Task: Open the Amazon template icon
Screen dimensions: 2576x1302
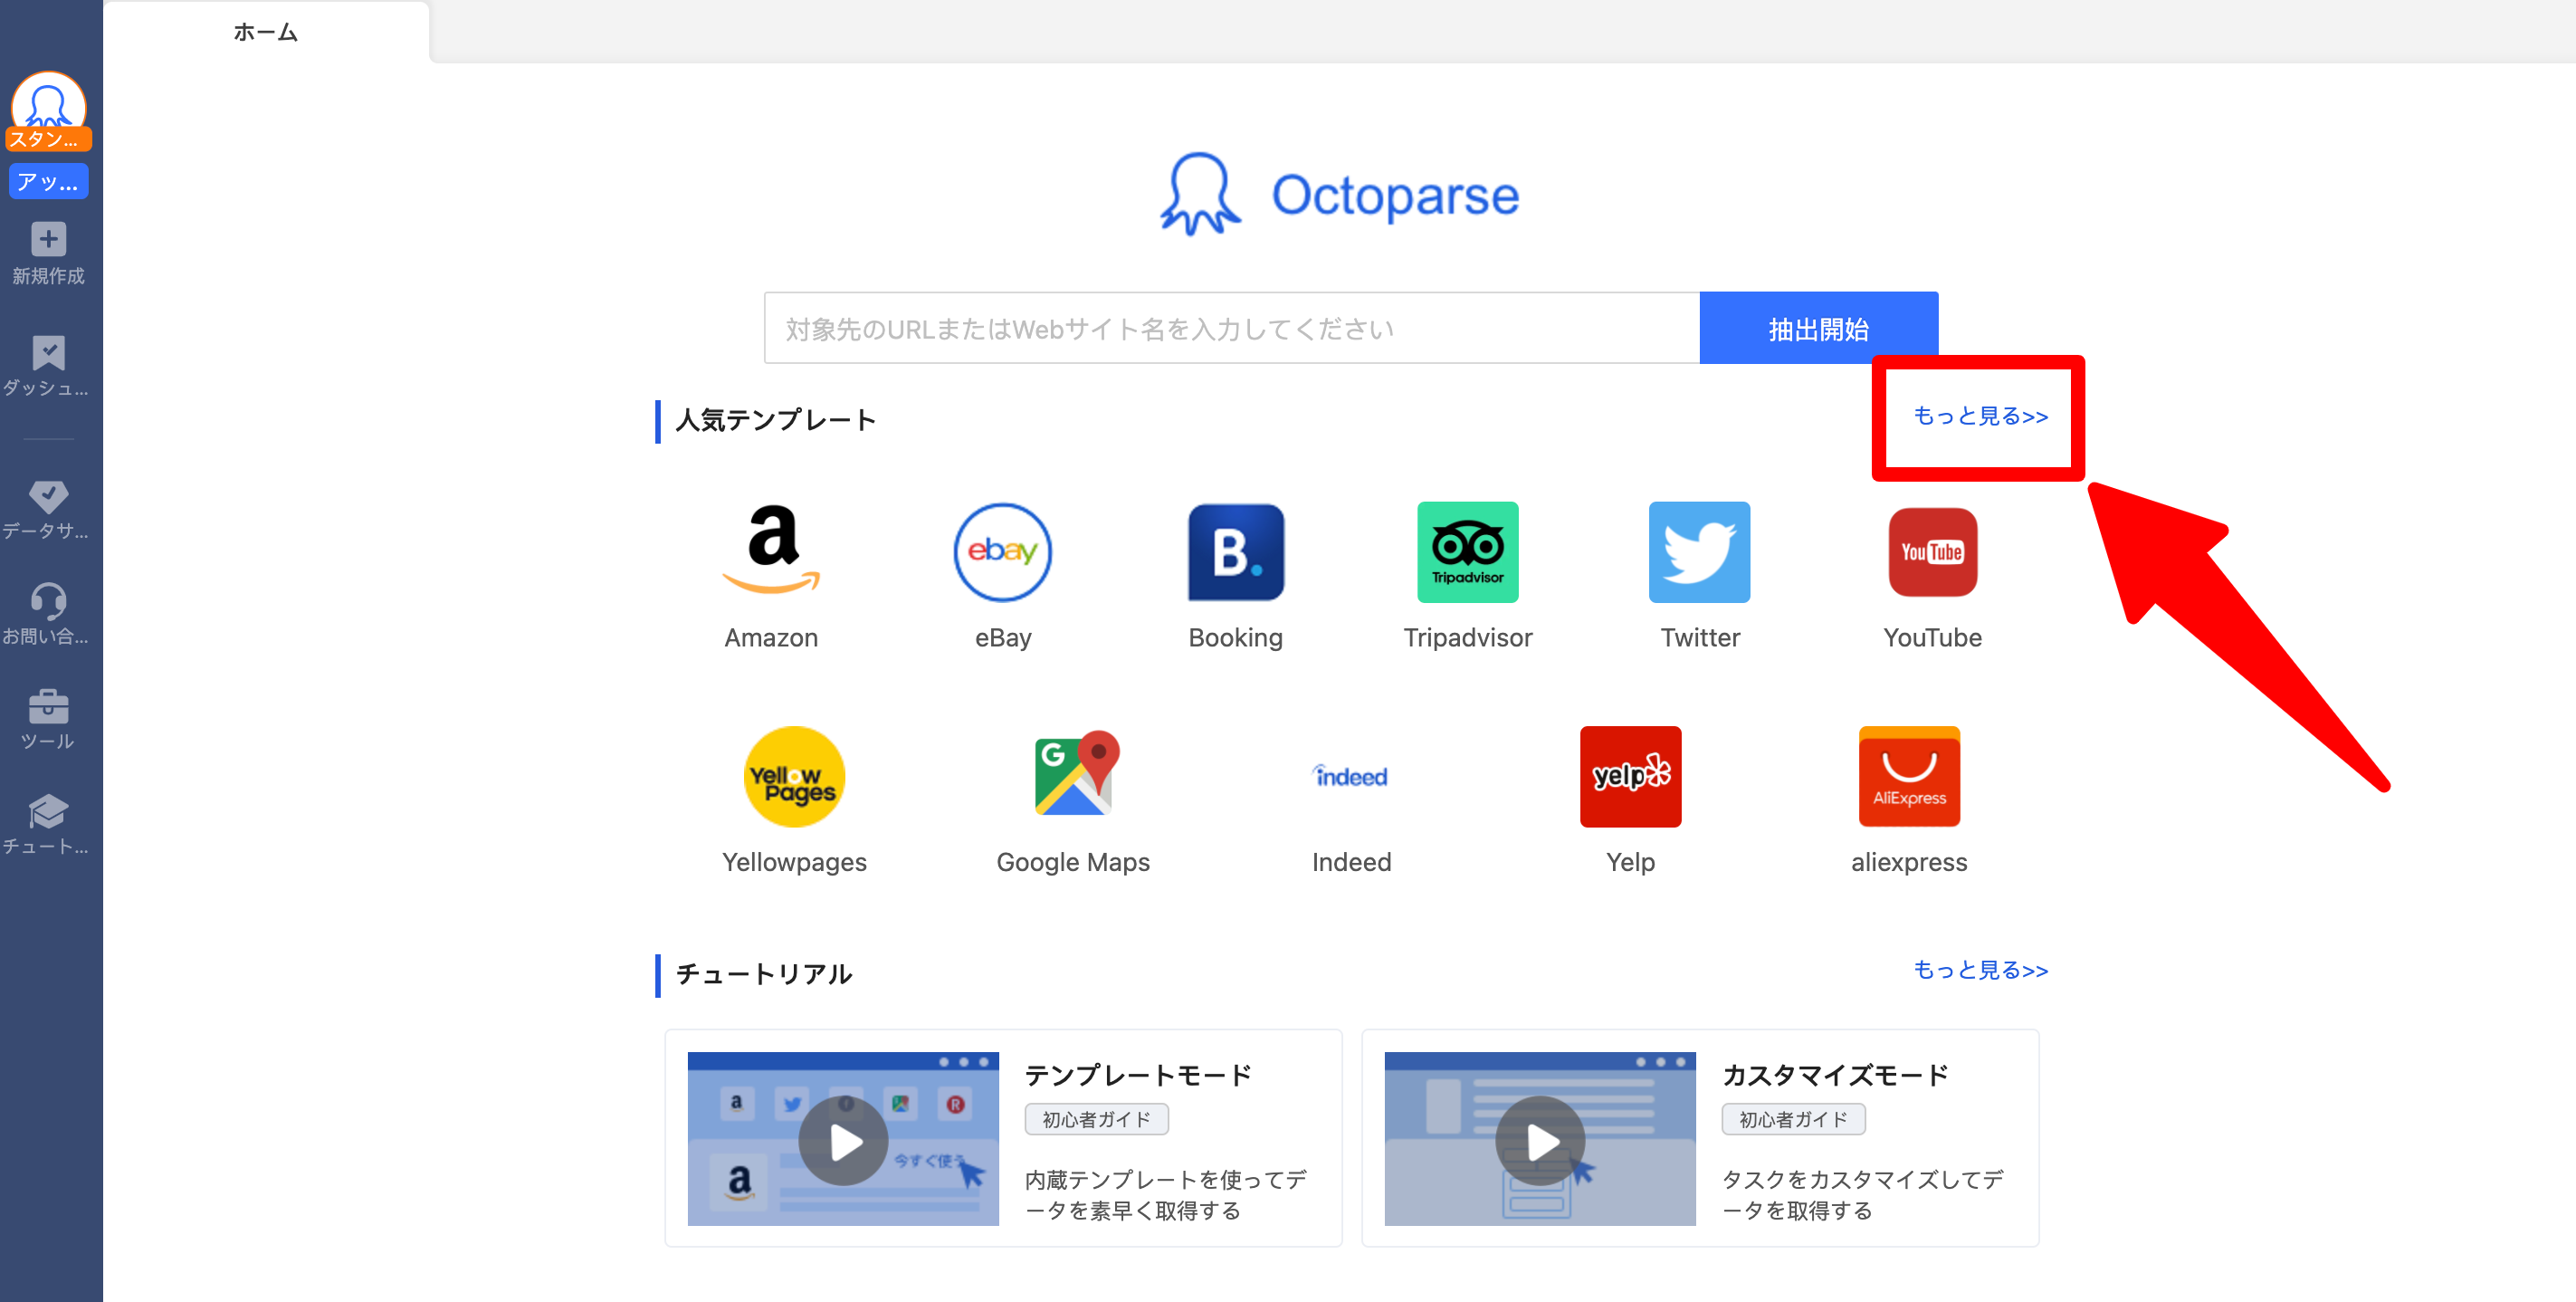Action: [771, 552]
